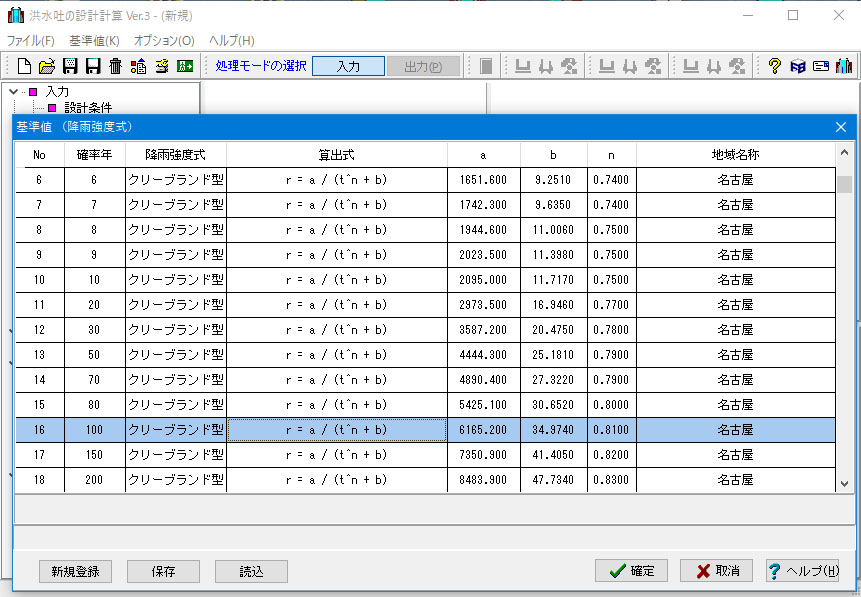Open the オプション(O) menu
The width and height of the screenshot is (861, 597).
tap(164, 41)
